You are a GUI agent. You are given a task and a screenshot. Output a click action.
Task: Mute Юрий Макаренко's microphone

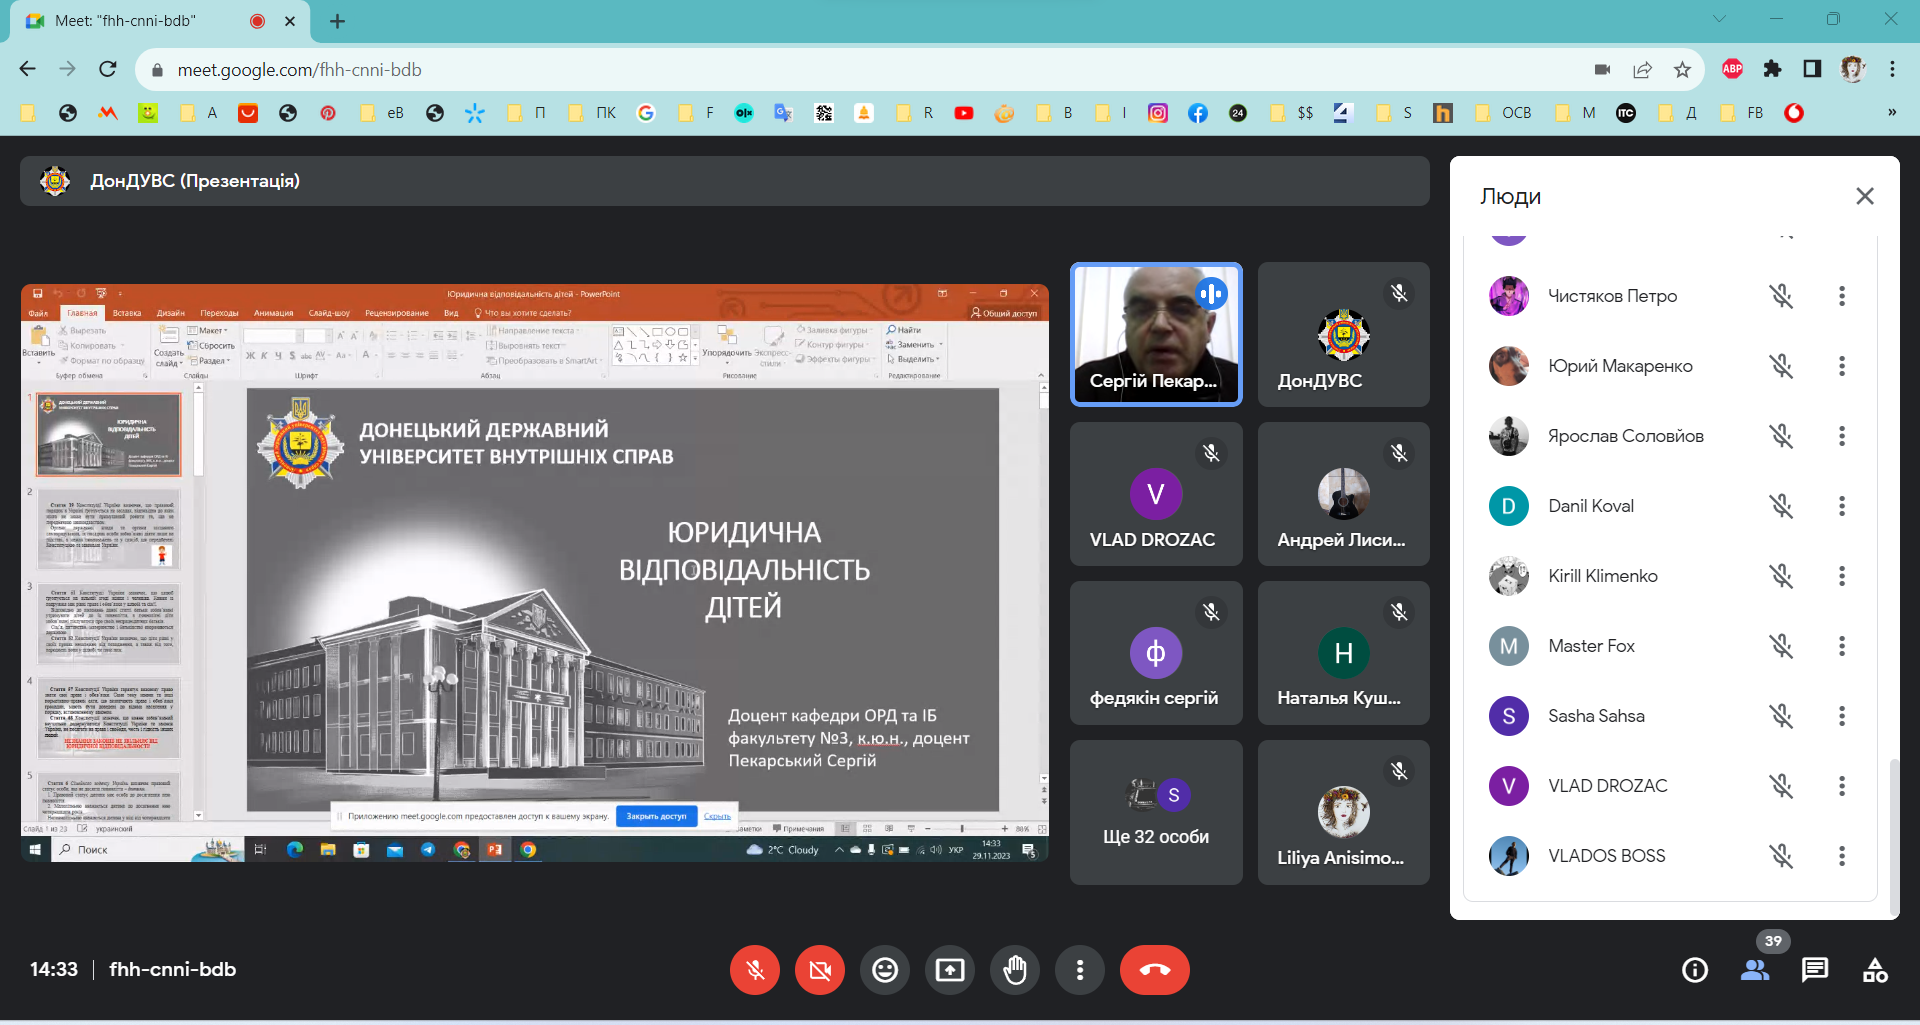(1781, 366)
